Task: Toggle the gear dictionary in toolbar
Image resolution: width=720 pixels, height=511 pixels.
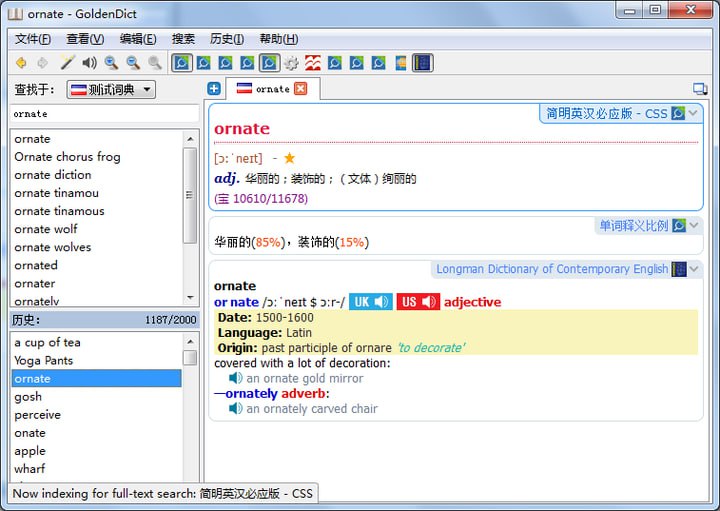Action: tap(291, 63)
